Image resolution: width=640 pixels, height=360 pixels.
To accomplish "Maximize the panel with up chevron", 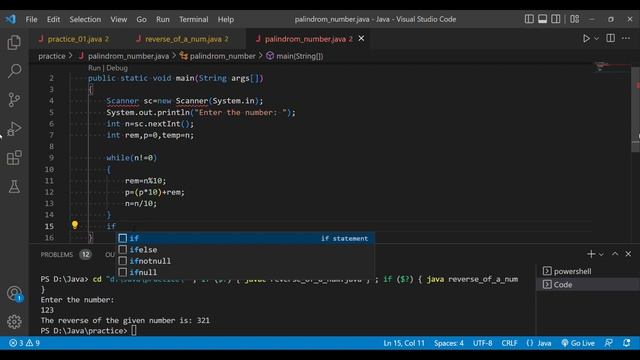I will [615, 254].
